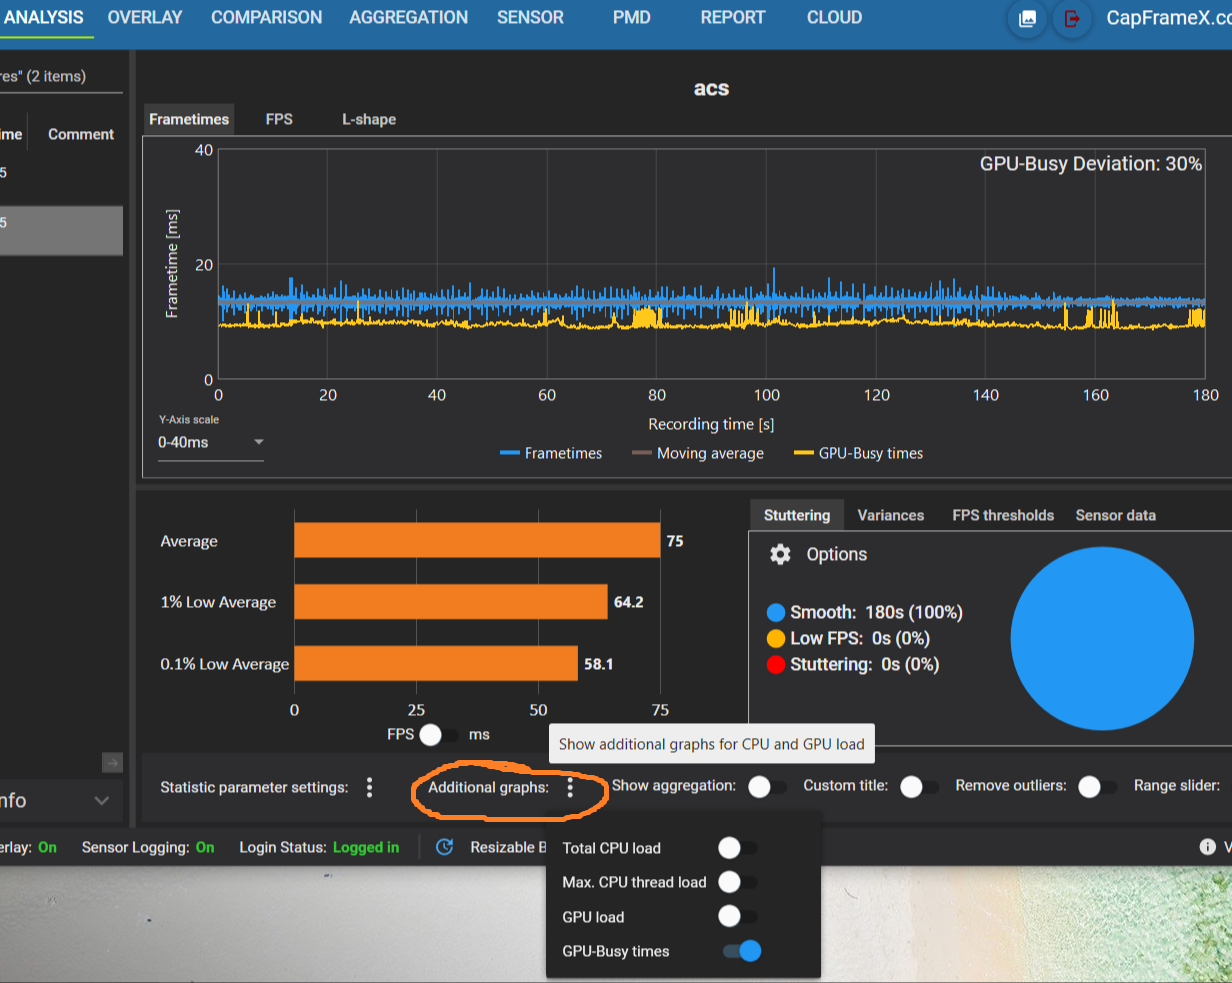The image size is (1232, 983).
Task: Select the L-shape graph tab
Action: click(369, 119)
